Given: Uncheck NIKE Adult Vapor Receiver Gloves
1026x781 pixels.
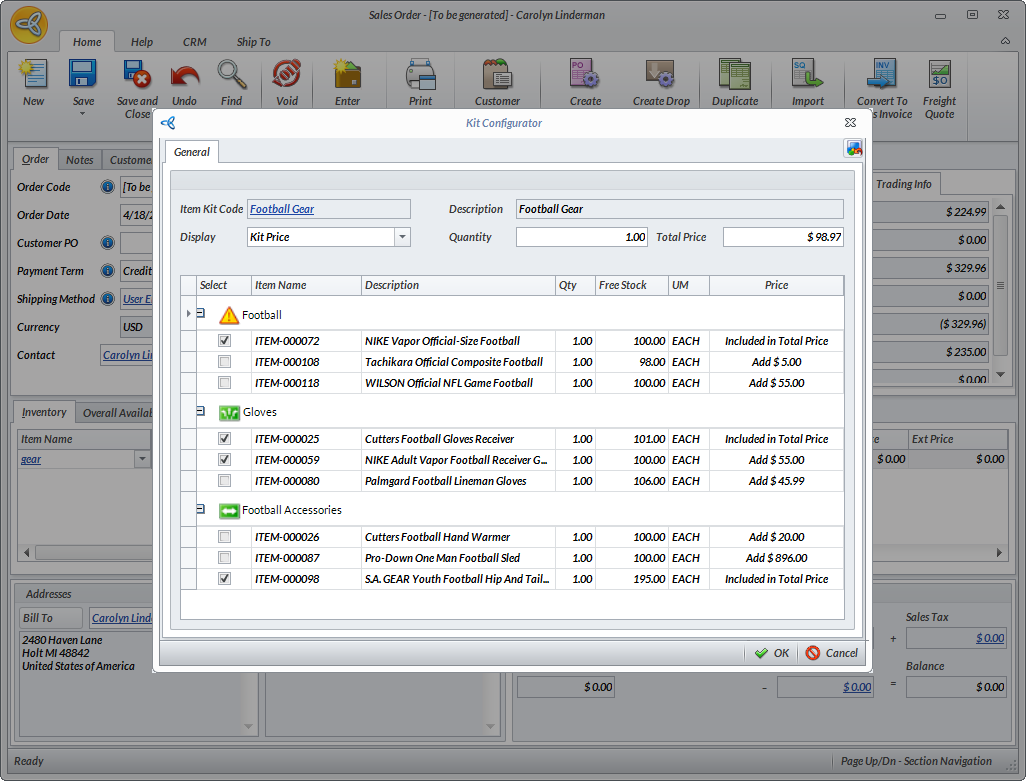Looking at the screenshot, I should click(225, 460).
